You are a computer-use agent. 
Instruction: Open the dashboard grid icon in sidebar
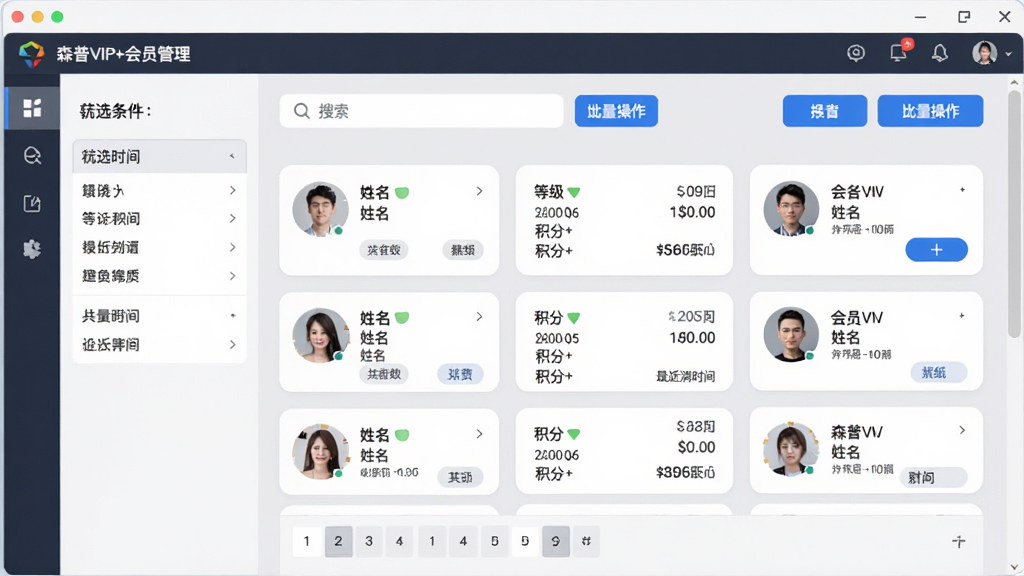(x=32, y=108)
